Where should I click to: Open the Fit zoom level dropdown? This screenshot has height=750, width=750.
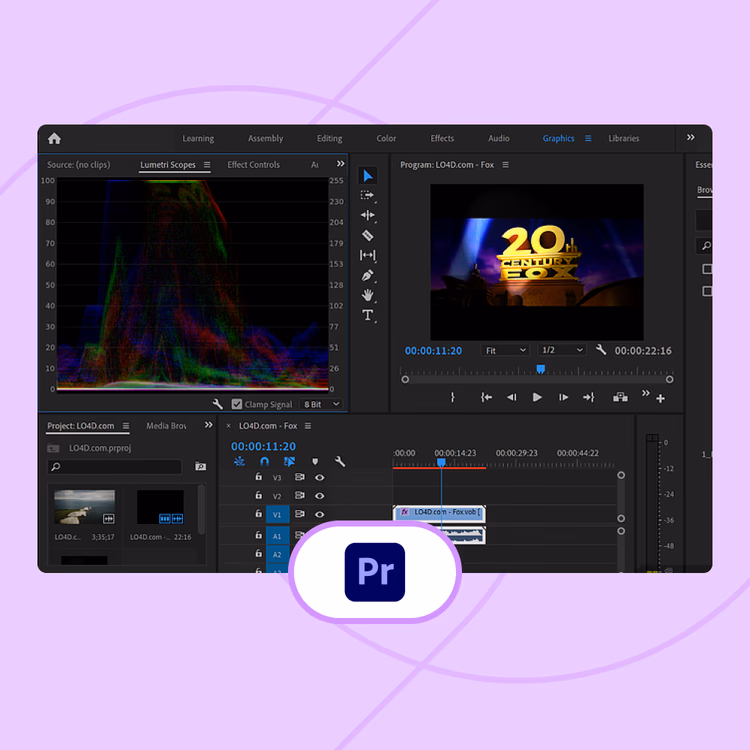506,350
